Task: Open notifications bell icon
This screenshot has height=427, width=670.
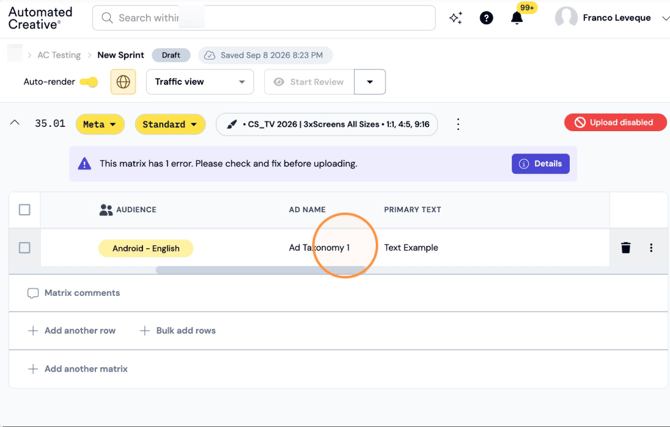Action: (517, 18)
